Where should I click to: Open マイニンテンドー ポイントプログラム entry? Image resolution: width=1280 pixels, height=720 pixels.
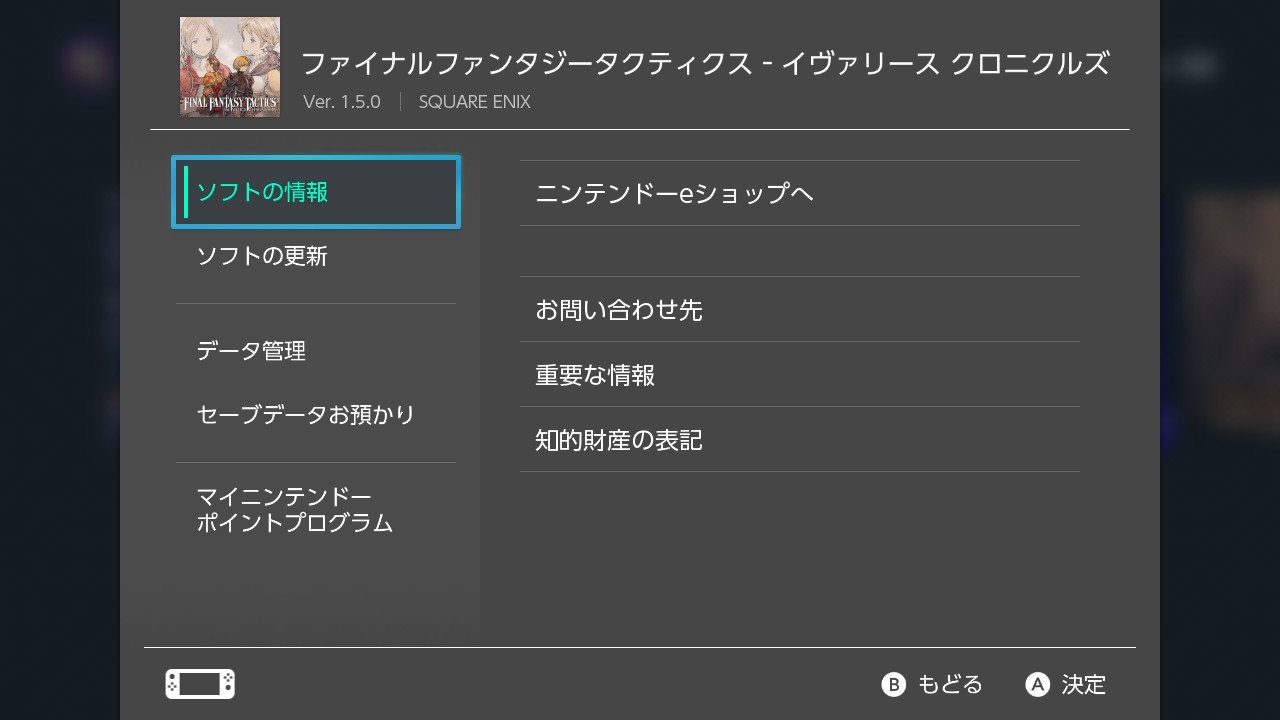[316, 510]
